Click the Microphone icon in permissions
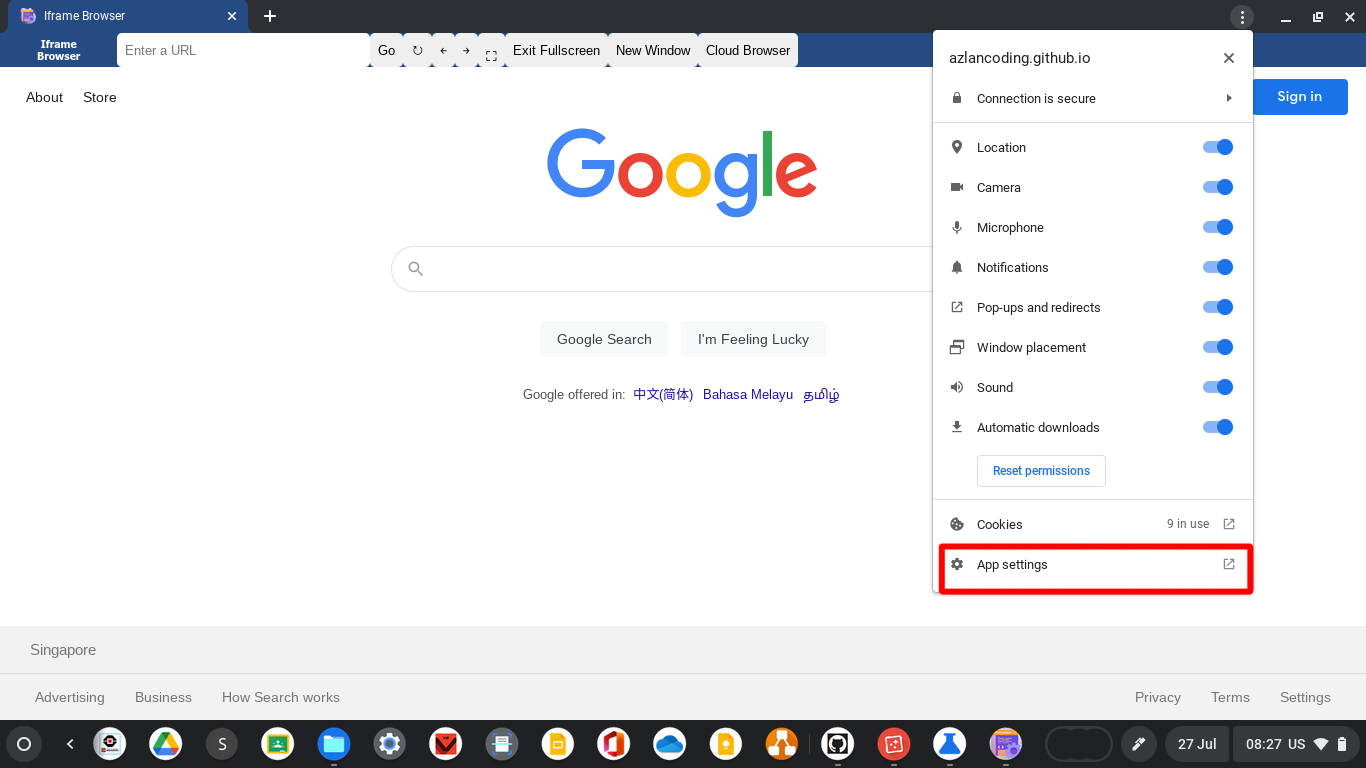The height and width of the screenshot is (768, 1366). (x=957, y=227)
